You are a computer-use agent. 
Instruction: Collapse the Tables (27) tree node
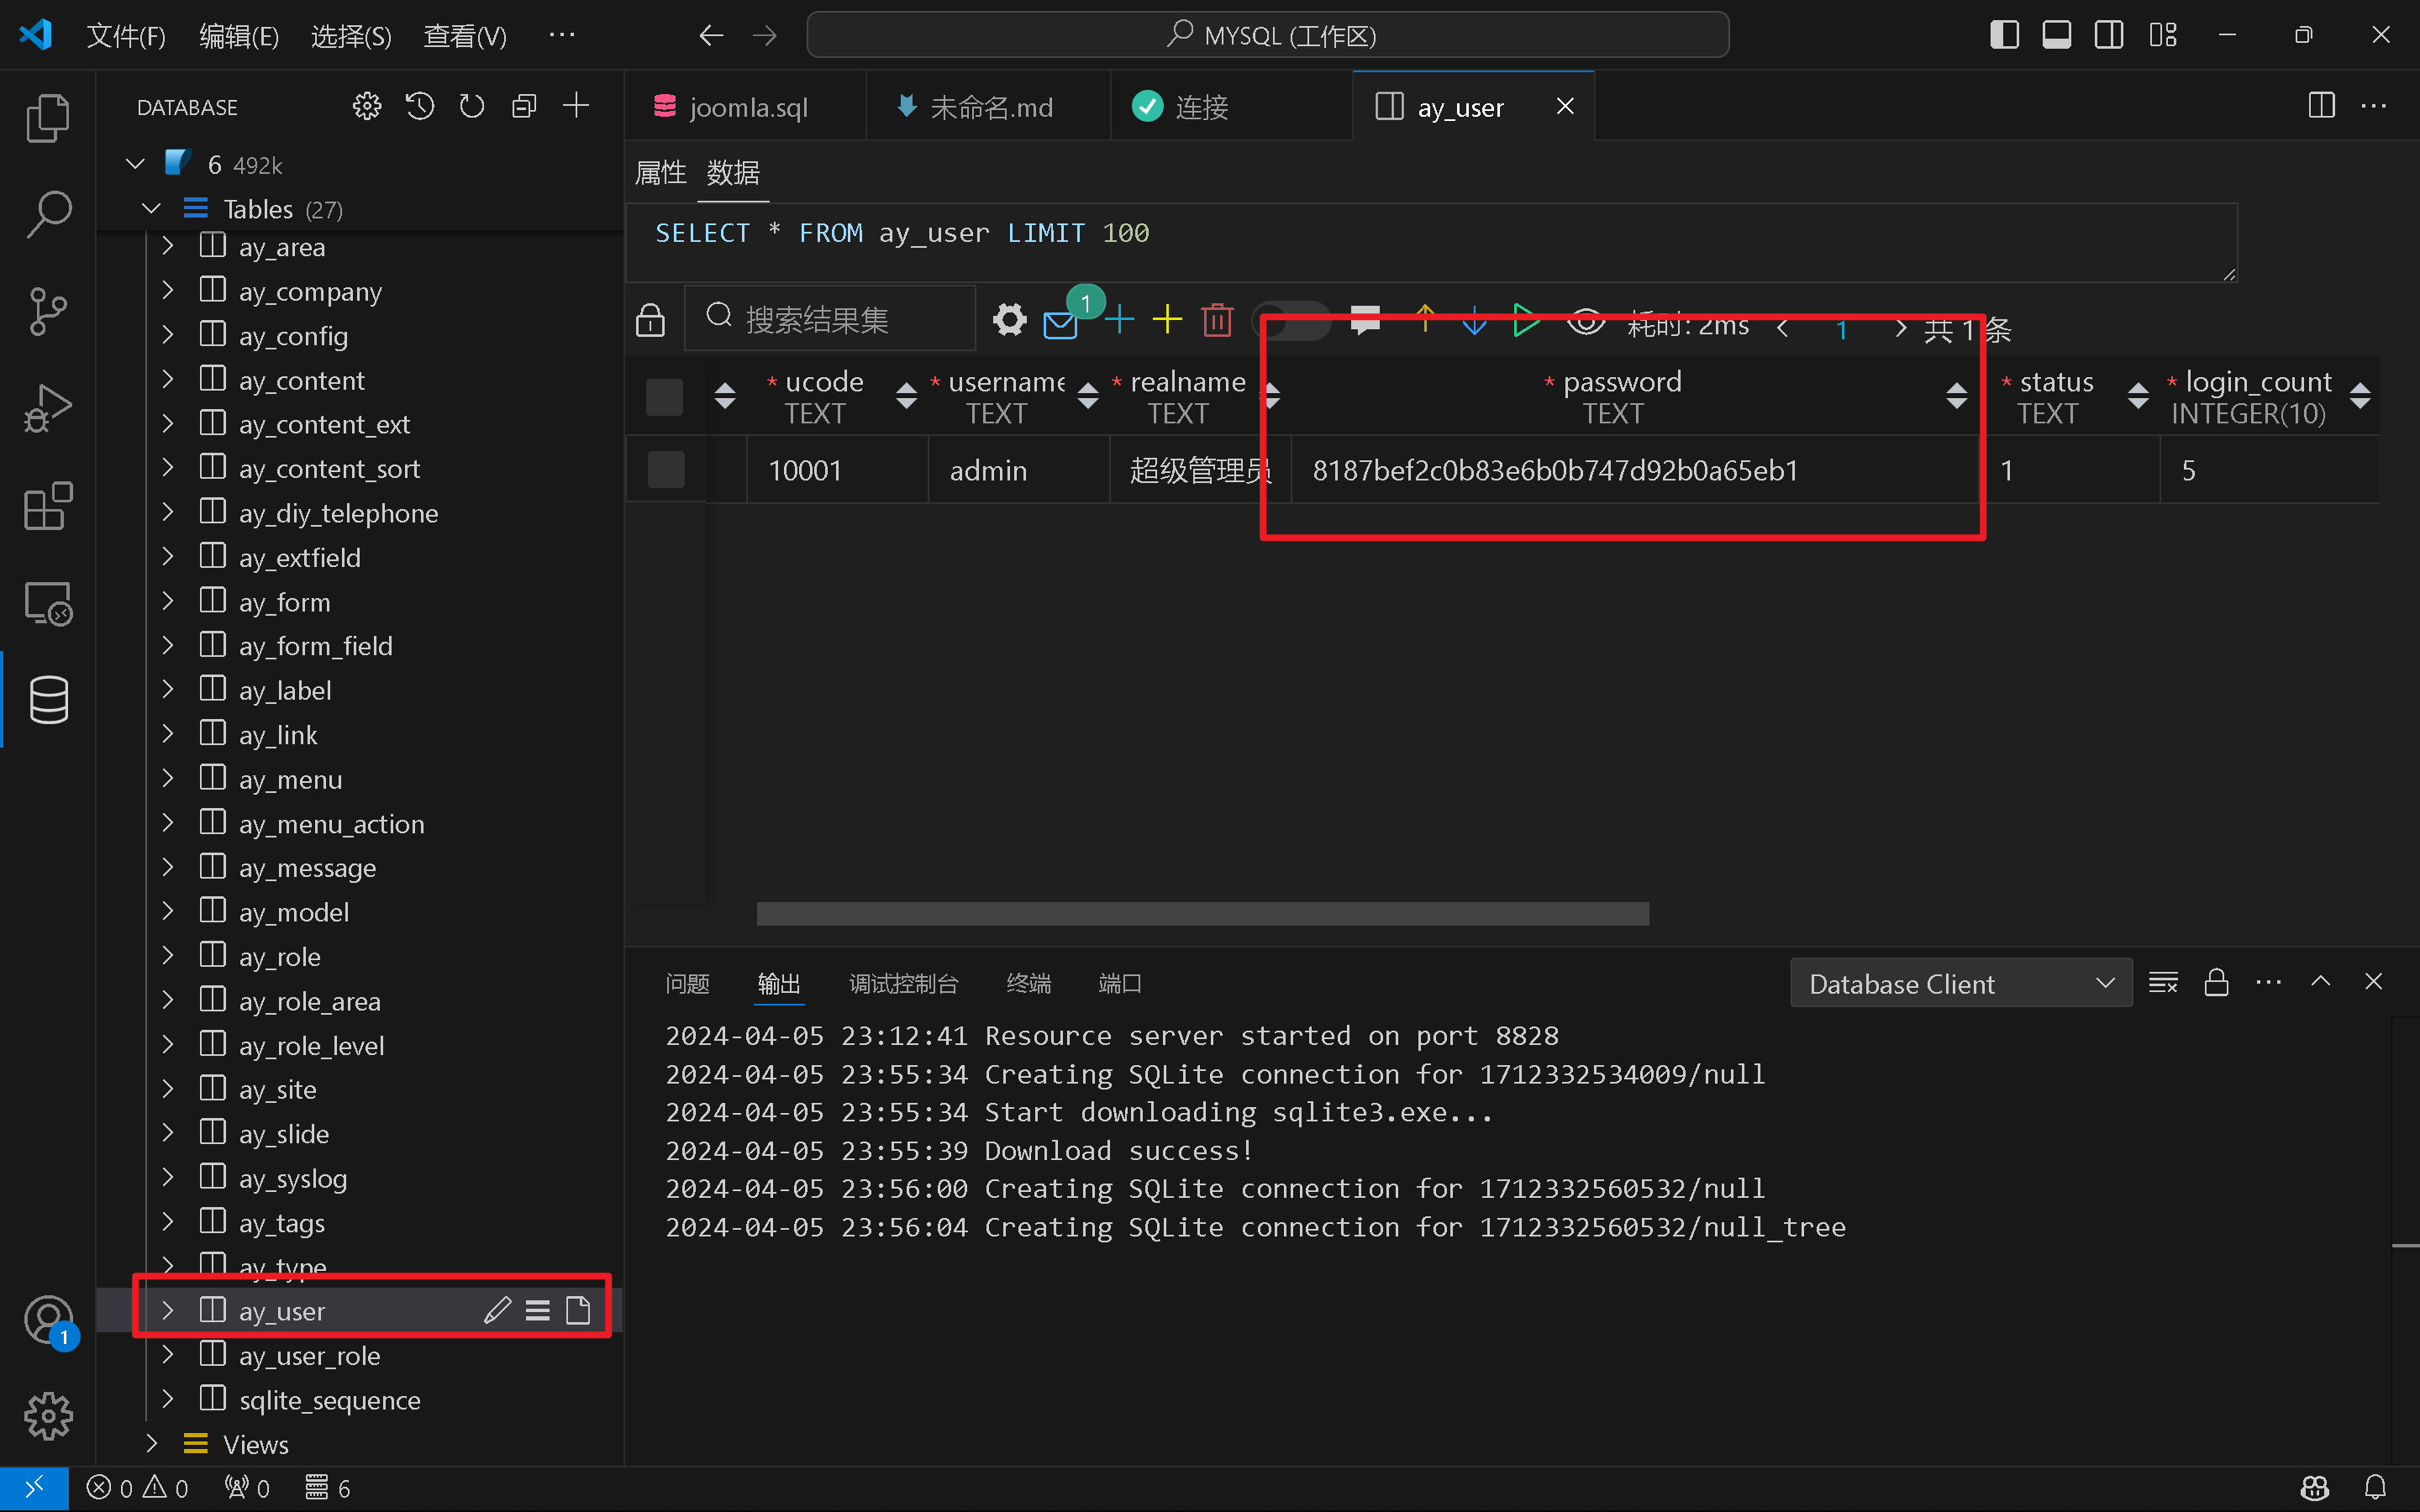click(152, 209)
